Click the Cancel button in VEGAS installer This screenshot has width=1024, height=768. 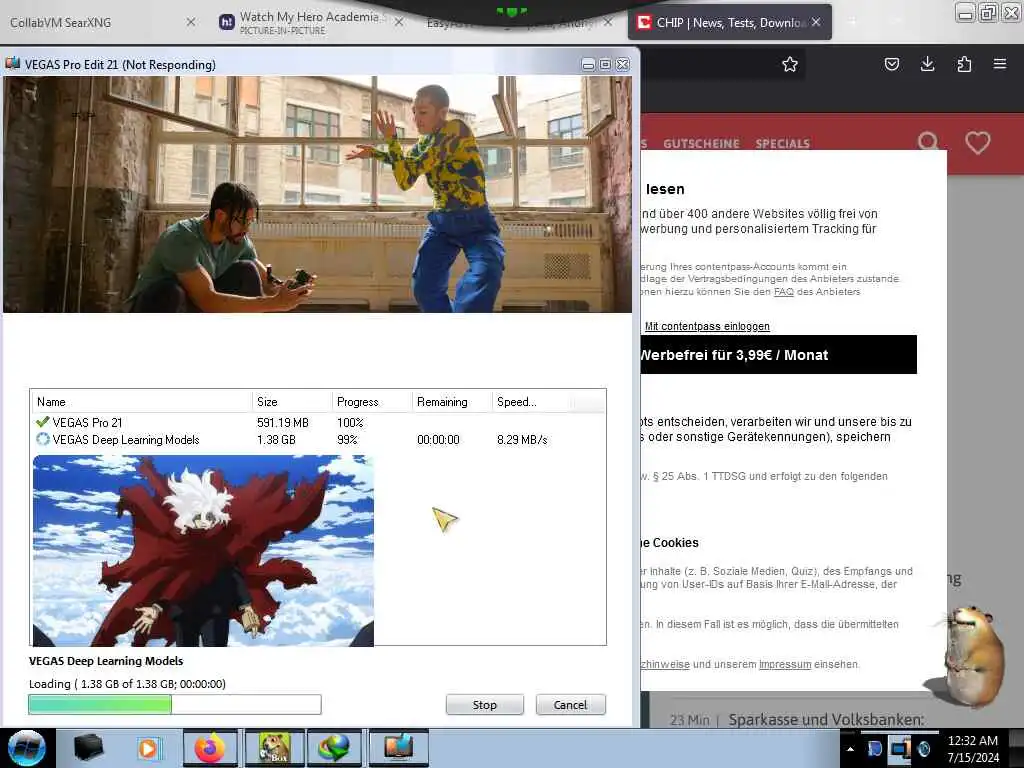click(x=571, y=705)
